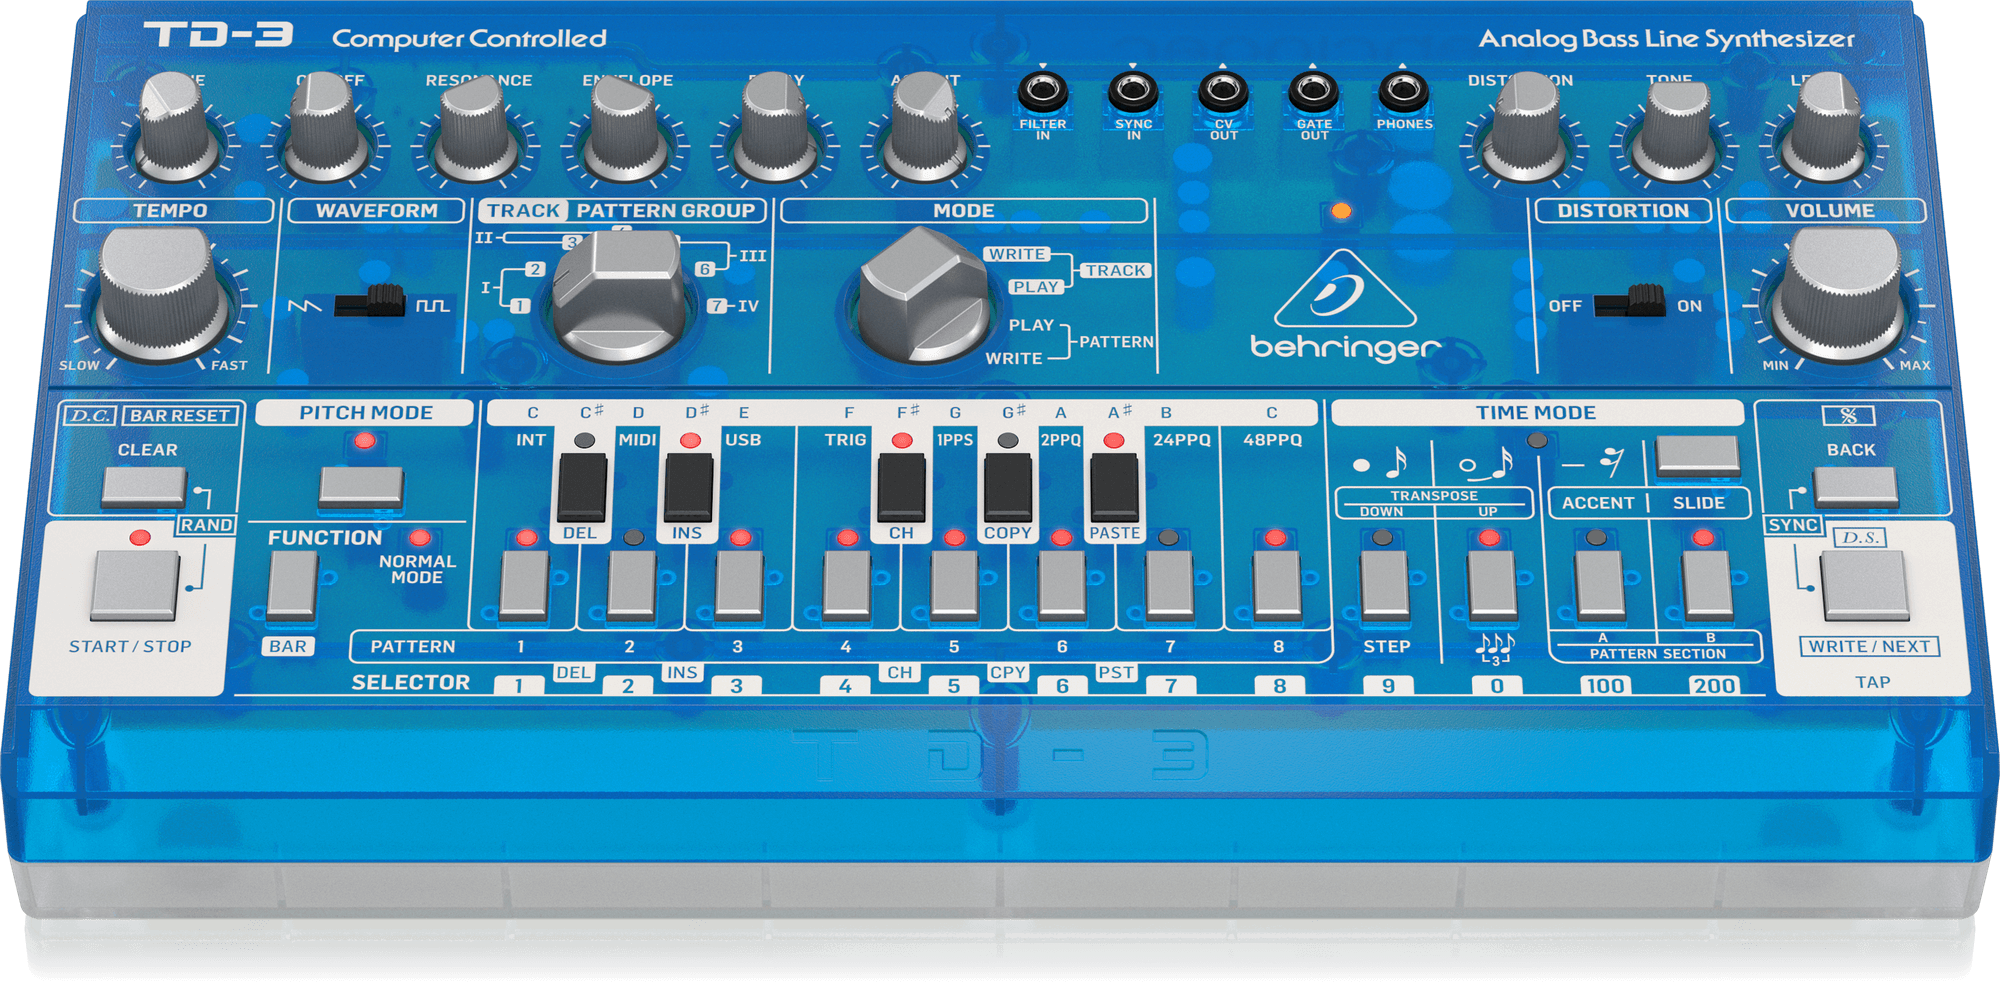Viewport: 2000px width, 983px height.
Task: Click the "SELECTOR" label
Action: [x=410, y=682]
